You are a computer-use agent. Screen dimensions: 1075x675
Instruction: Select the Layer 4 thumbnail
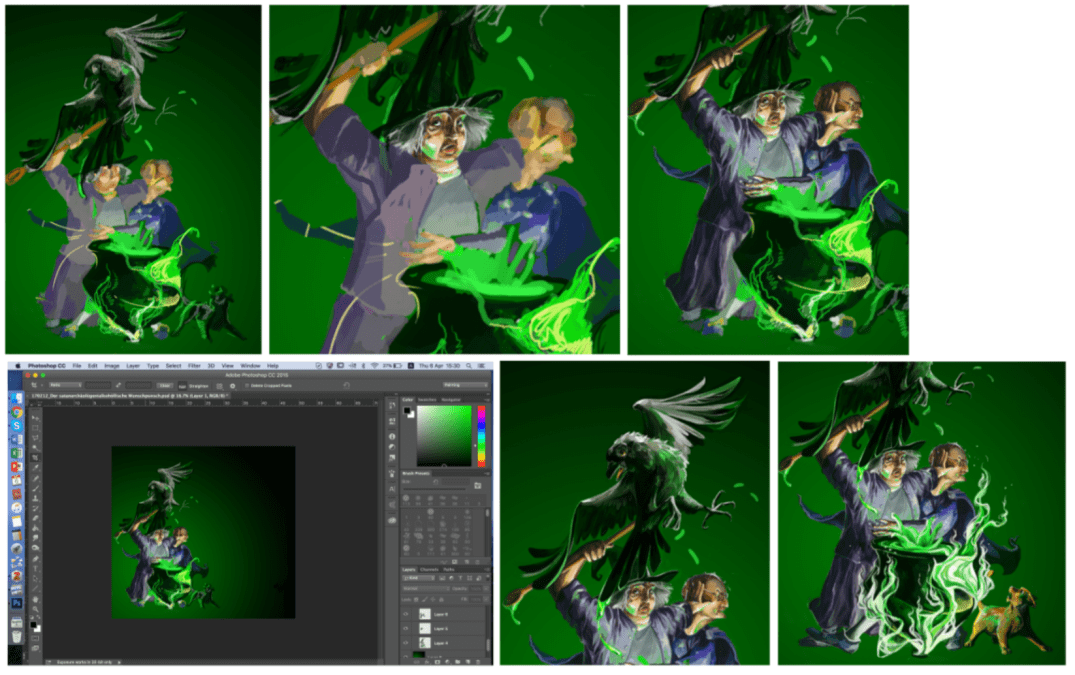424,642
